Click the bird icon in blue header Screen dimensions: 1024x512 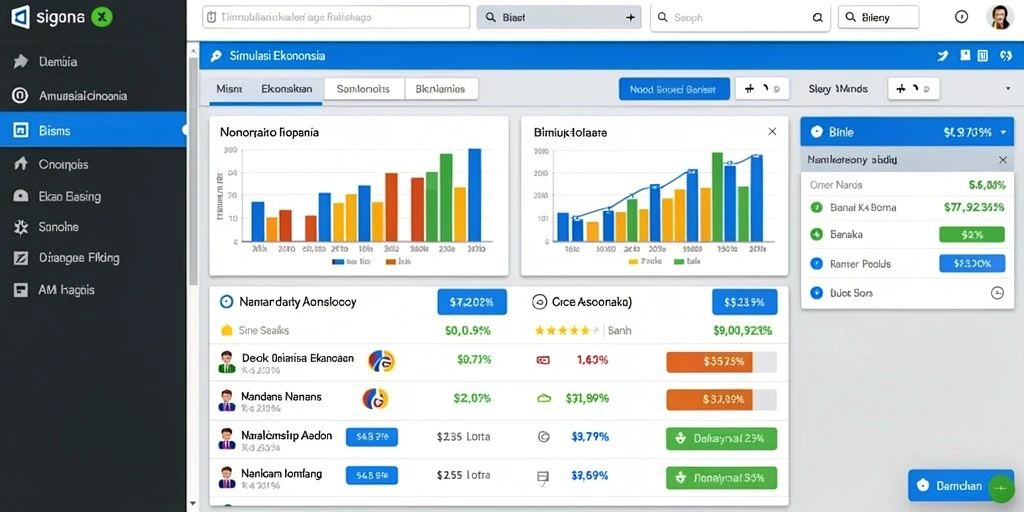[x=942, y=57]
